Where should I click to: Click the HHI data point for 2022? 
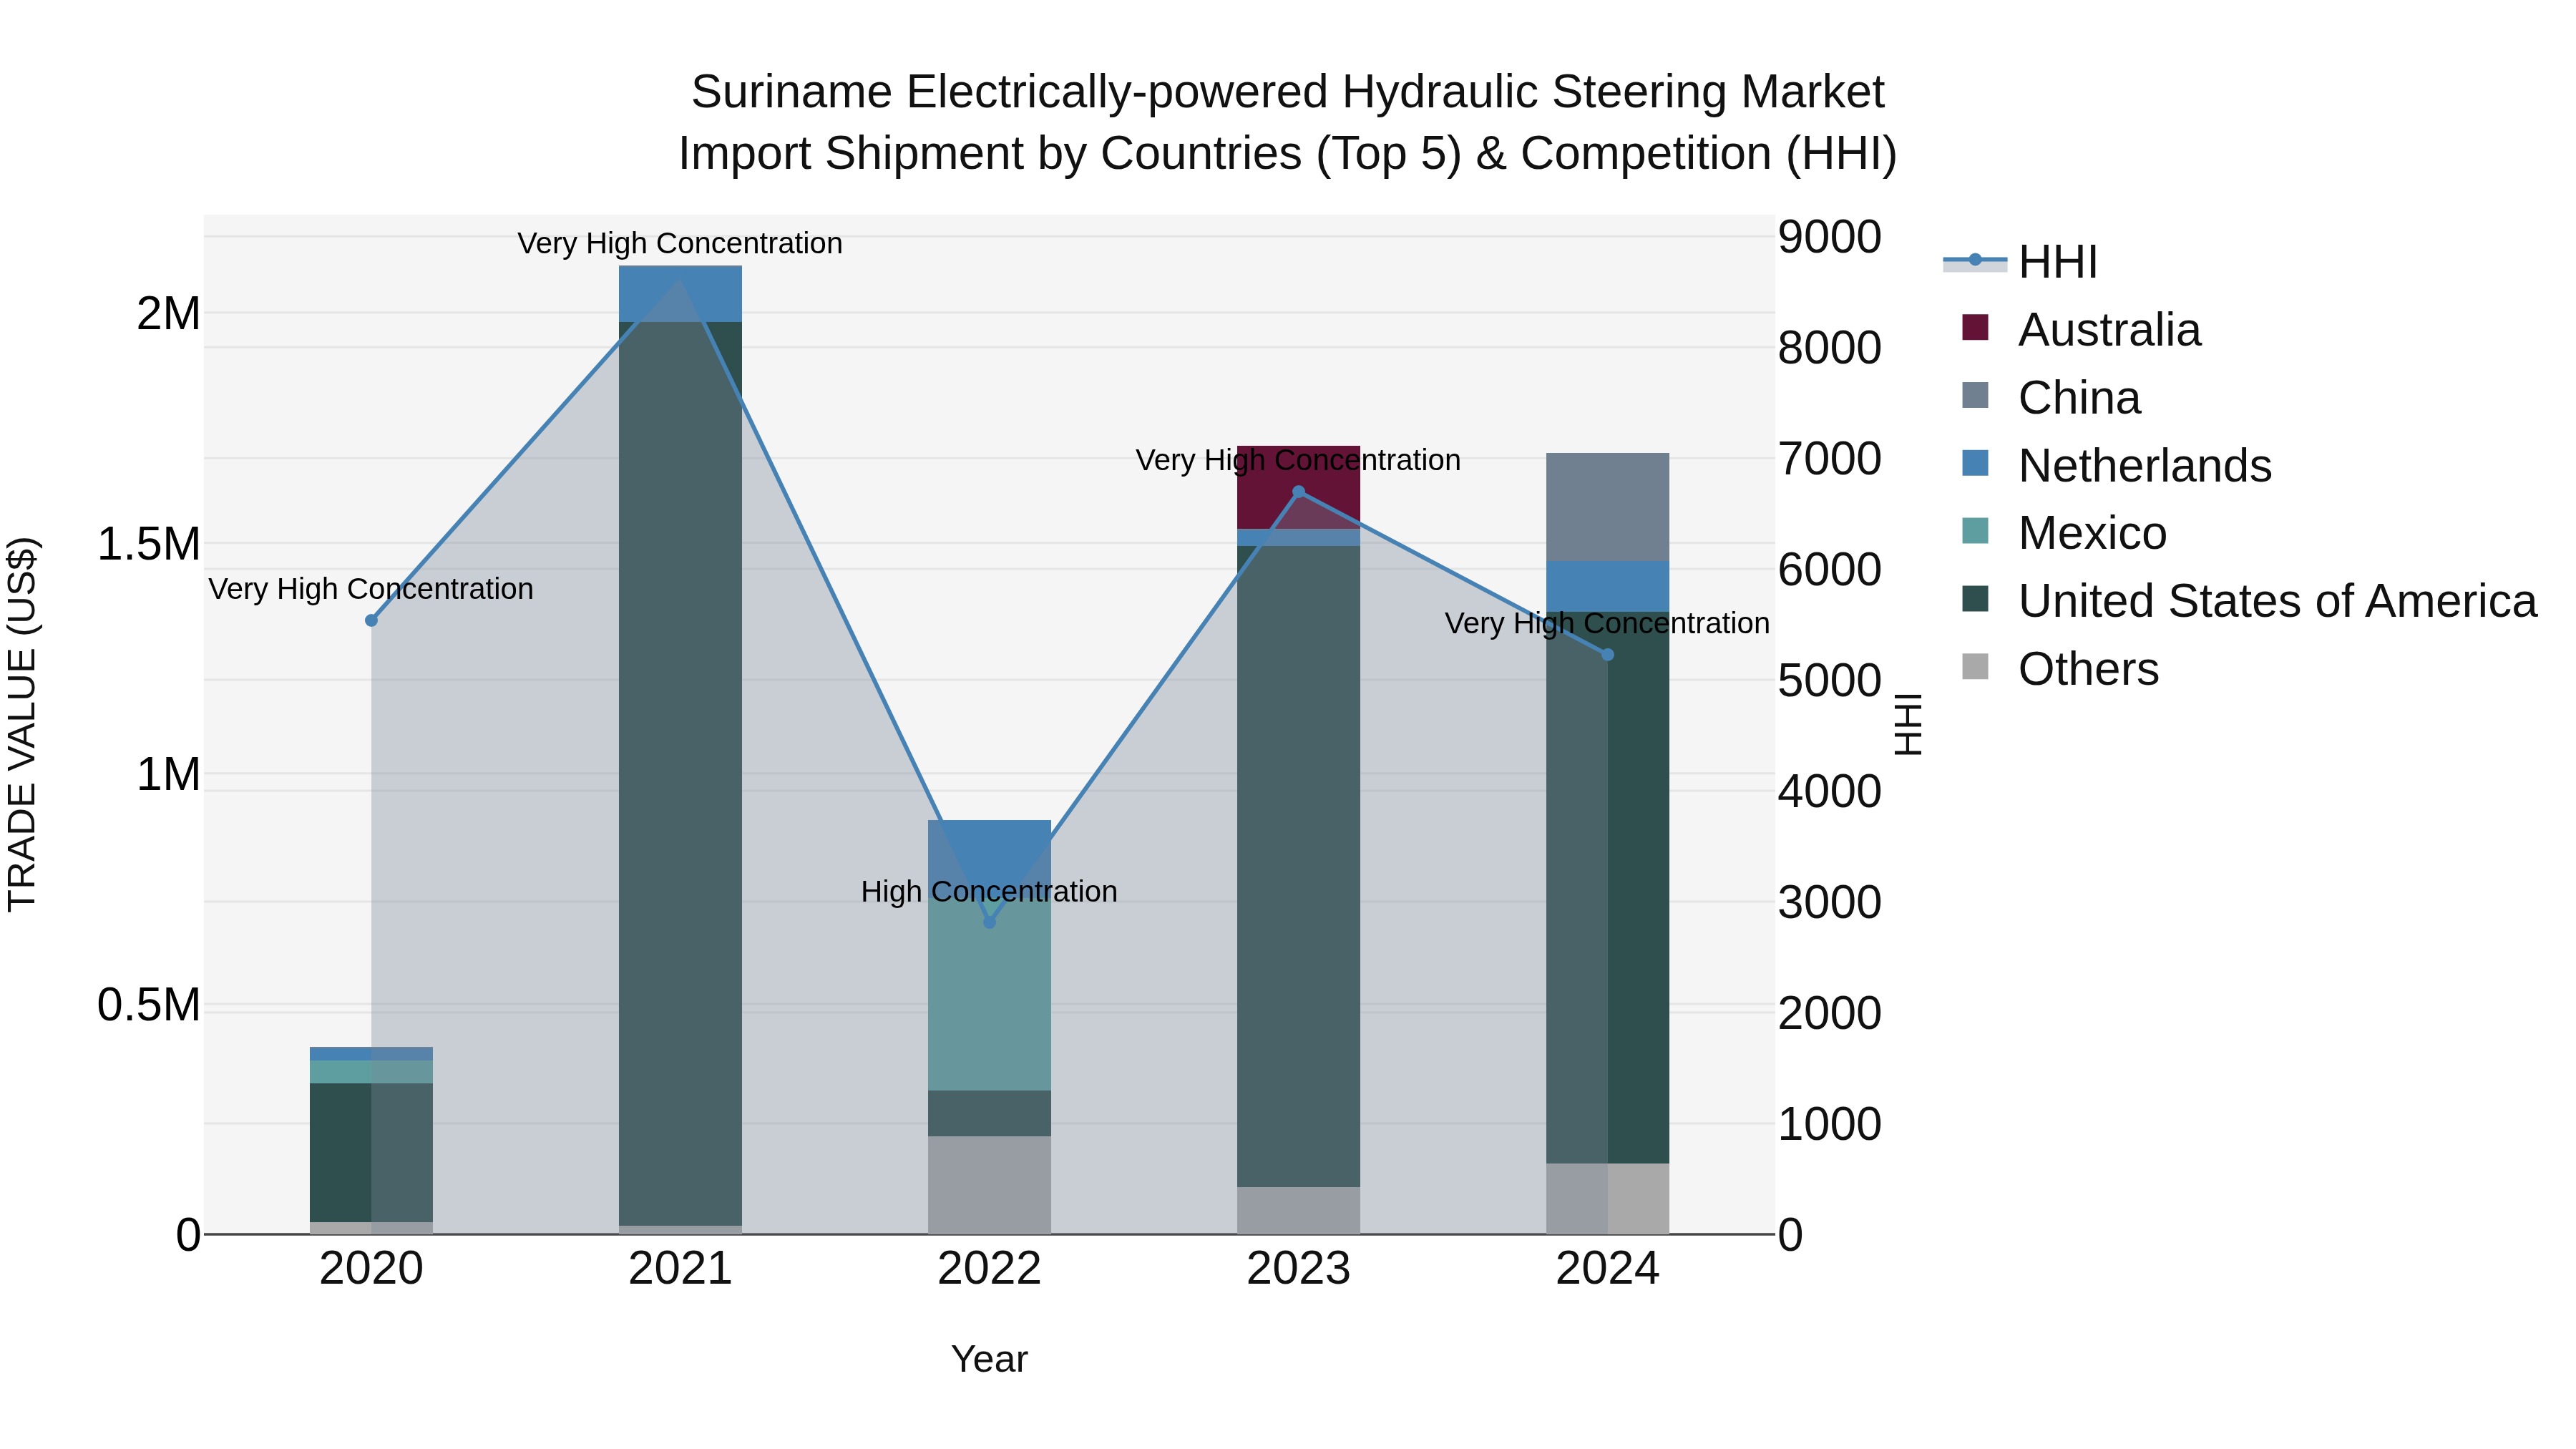(x=989, y=922)
